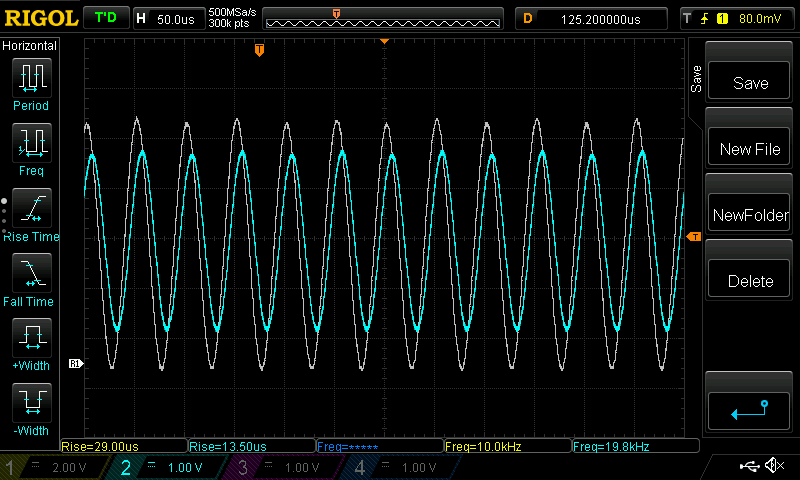Screen dimensions: 800x480
Task: Click the Delete button
Action: click(749, 281)
